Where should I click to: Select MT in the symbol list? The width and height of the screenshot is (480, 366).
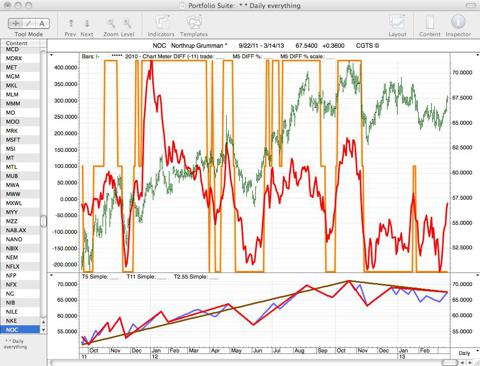[20, 158]
